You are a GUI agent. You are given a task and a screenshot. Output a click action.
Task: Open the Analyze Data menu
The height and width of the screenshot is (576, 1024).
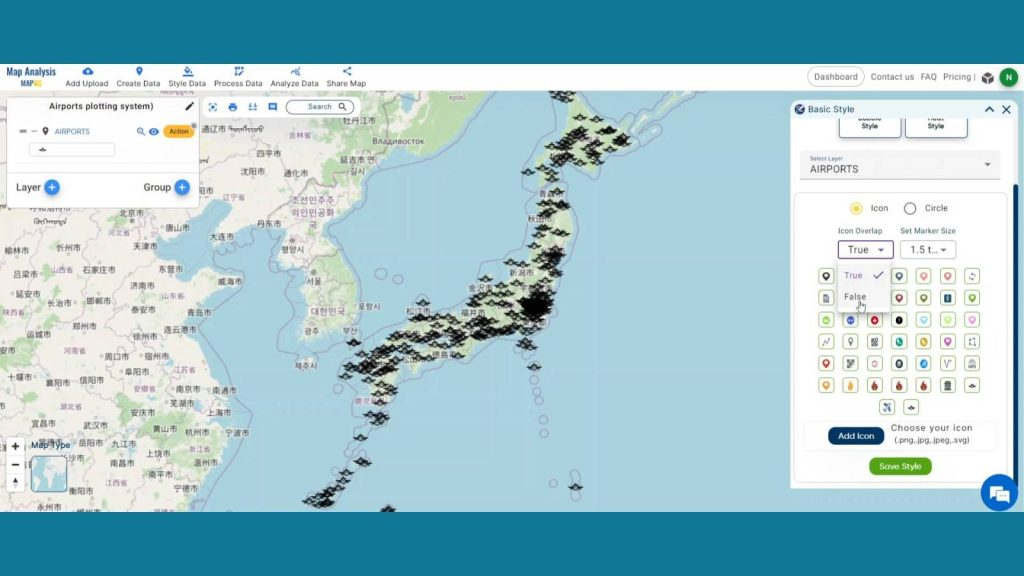coord(295,77)
